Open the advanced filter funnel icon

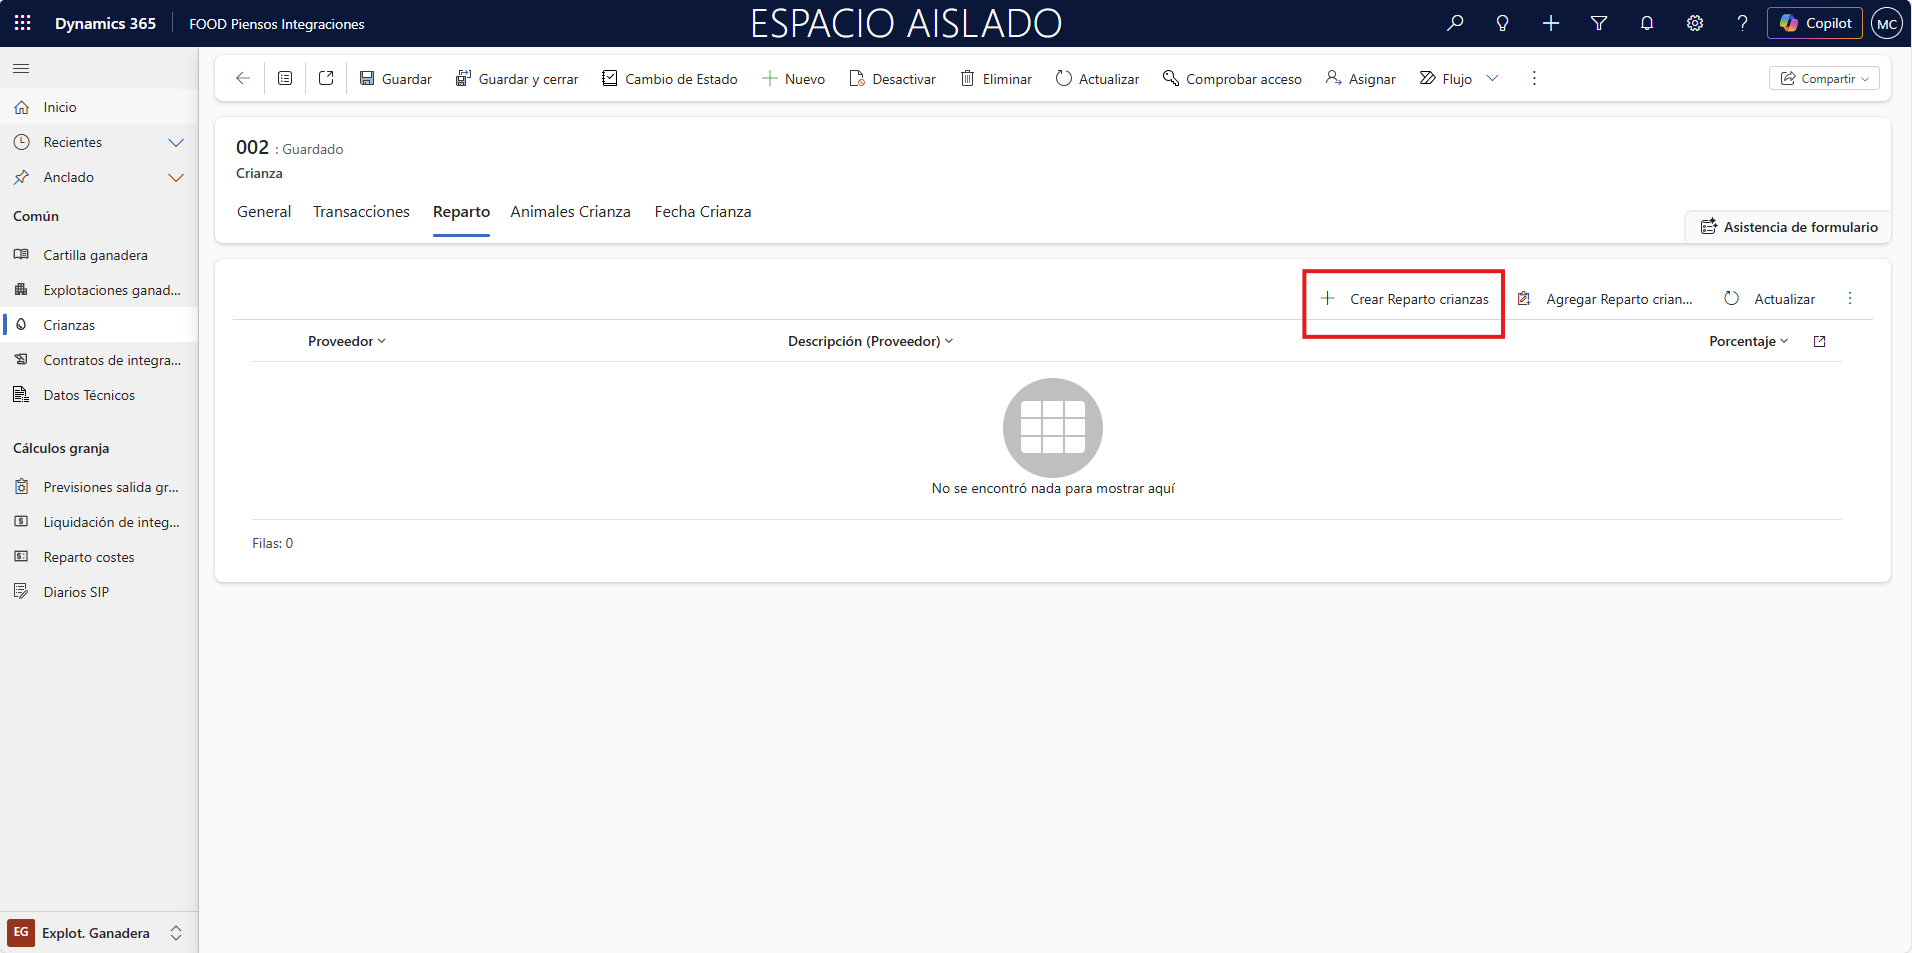(x=1599, y=23)
